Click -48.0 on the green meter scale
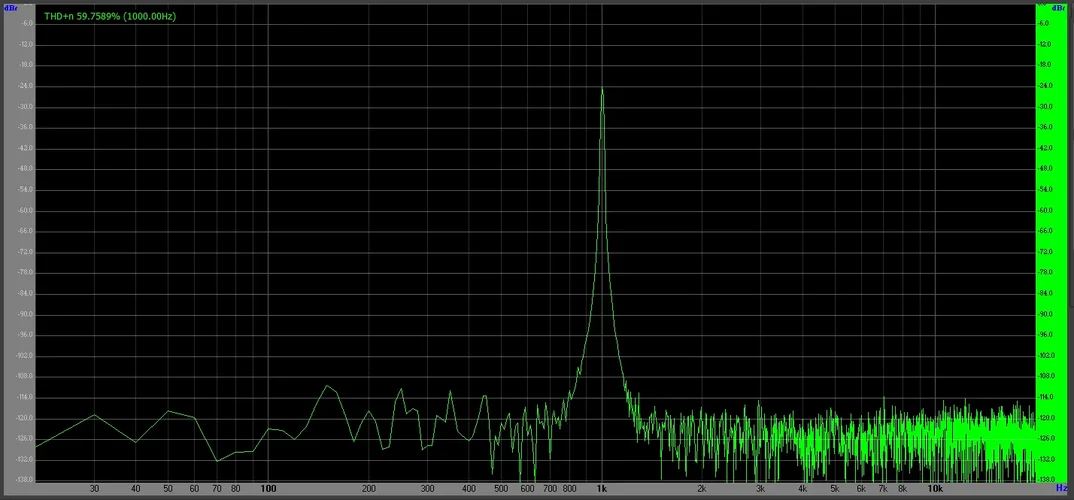This screenshot has height=500, width=1074. tap(1045, 168)
